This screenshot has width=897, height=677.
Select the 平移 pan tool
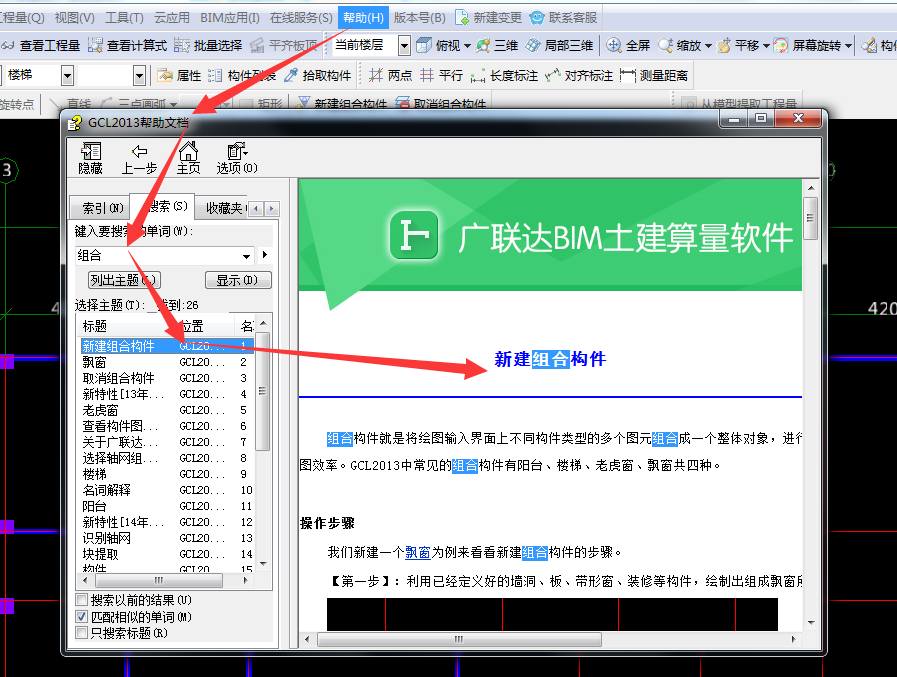(738, 45)
